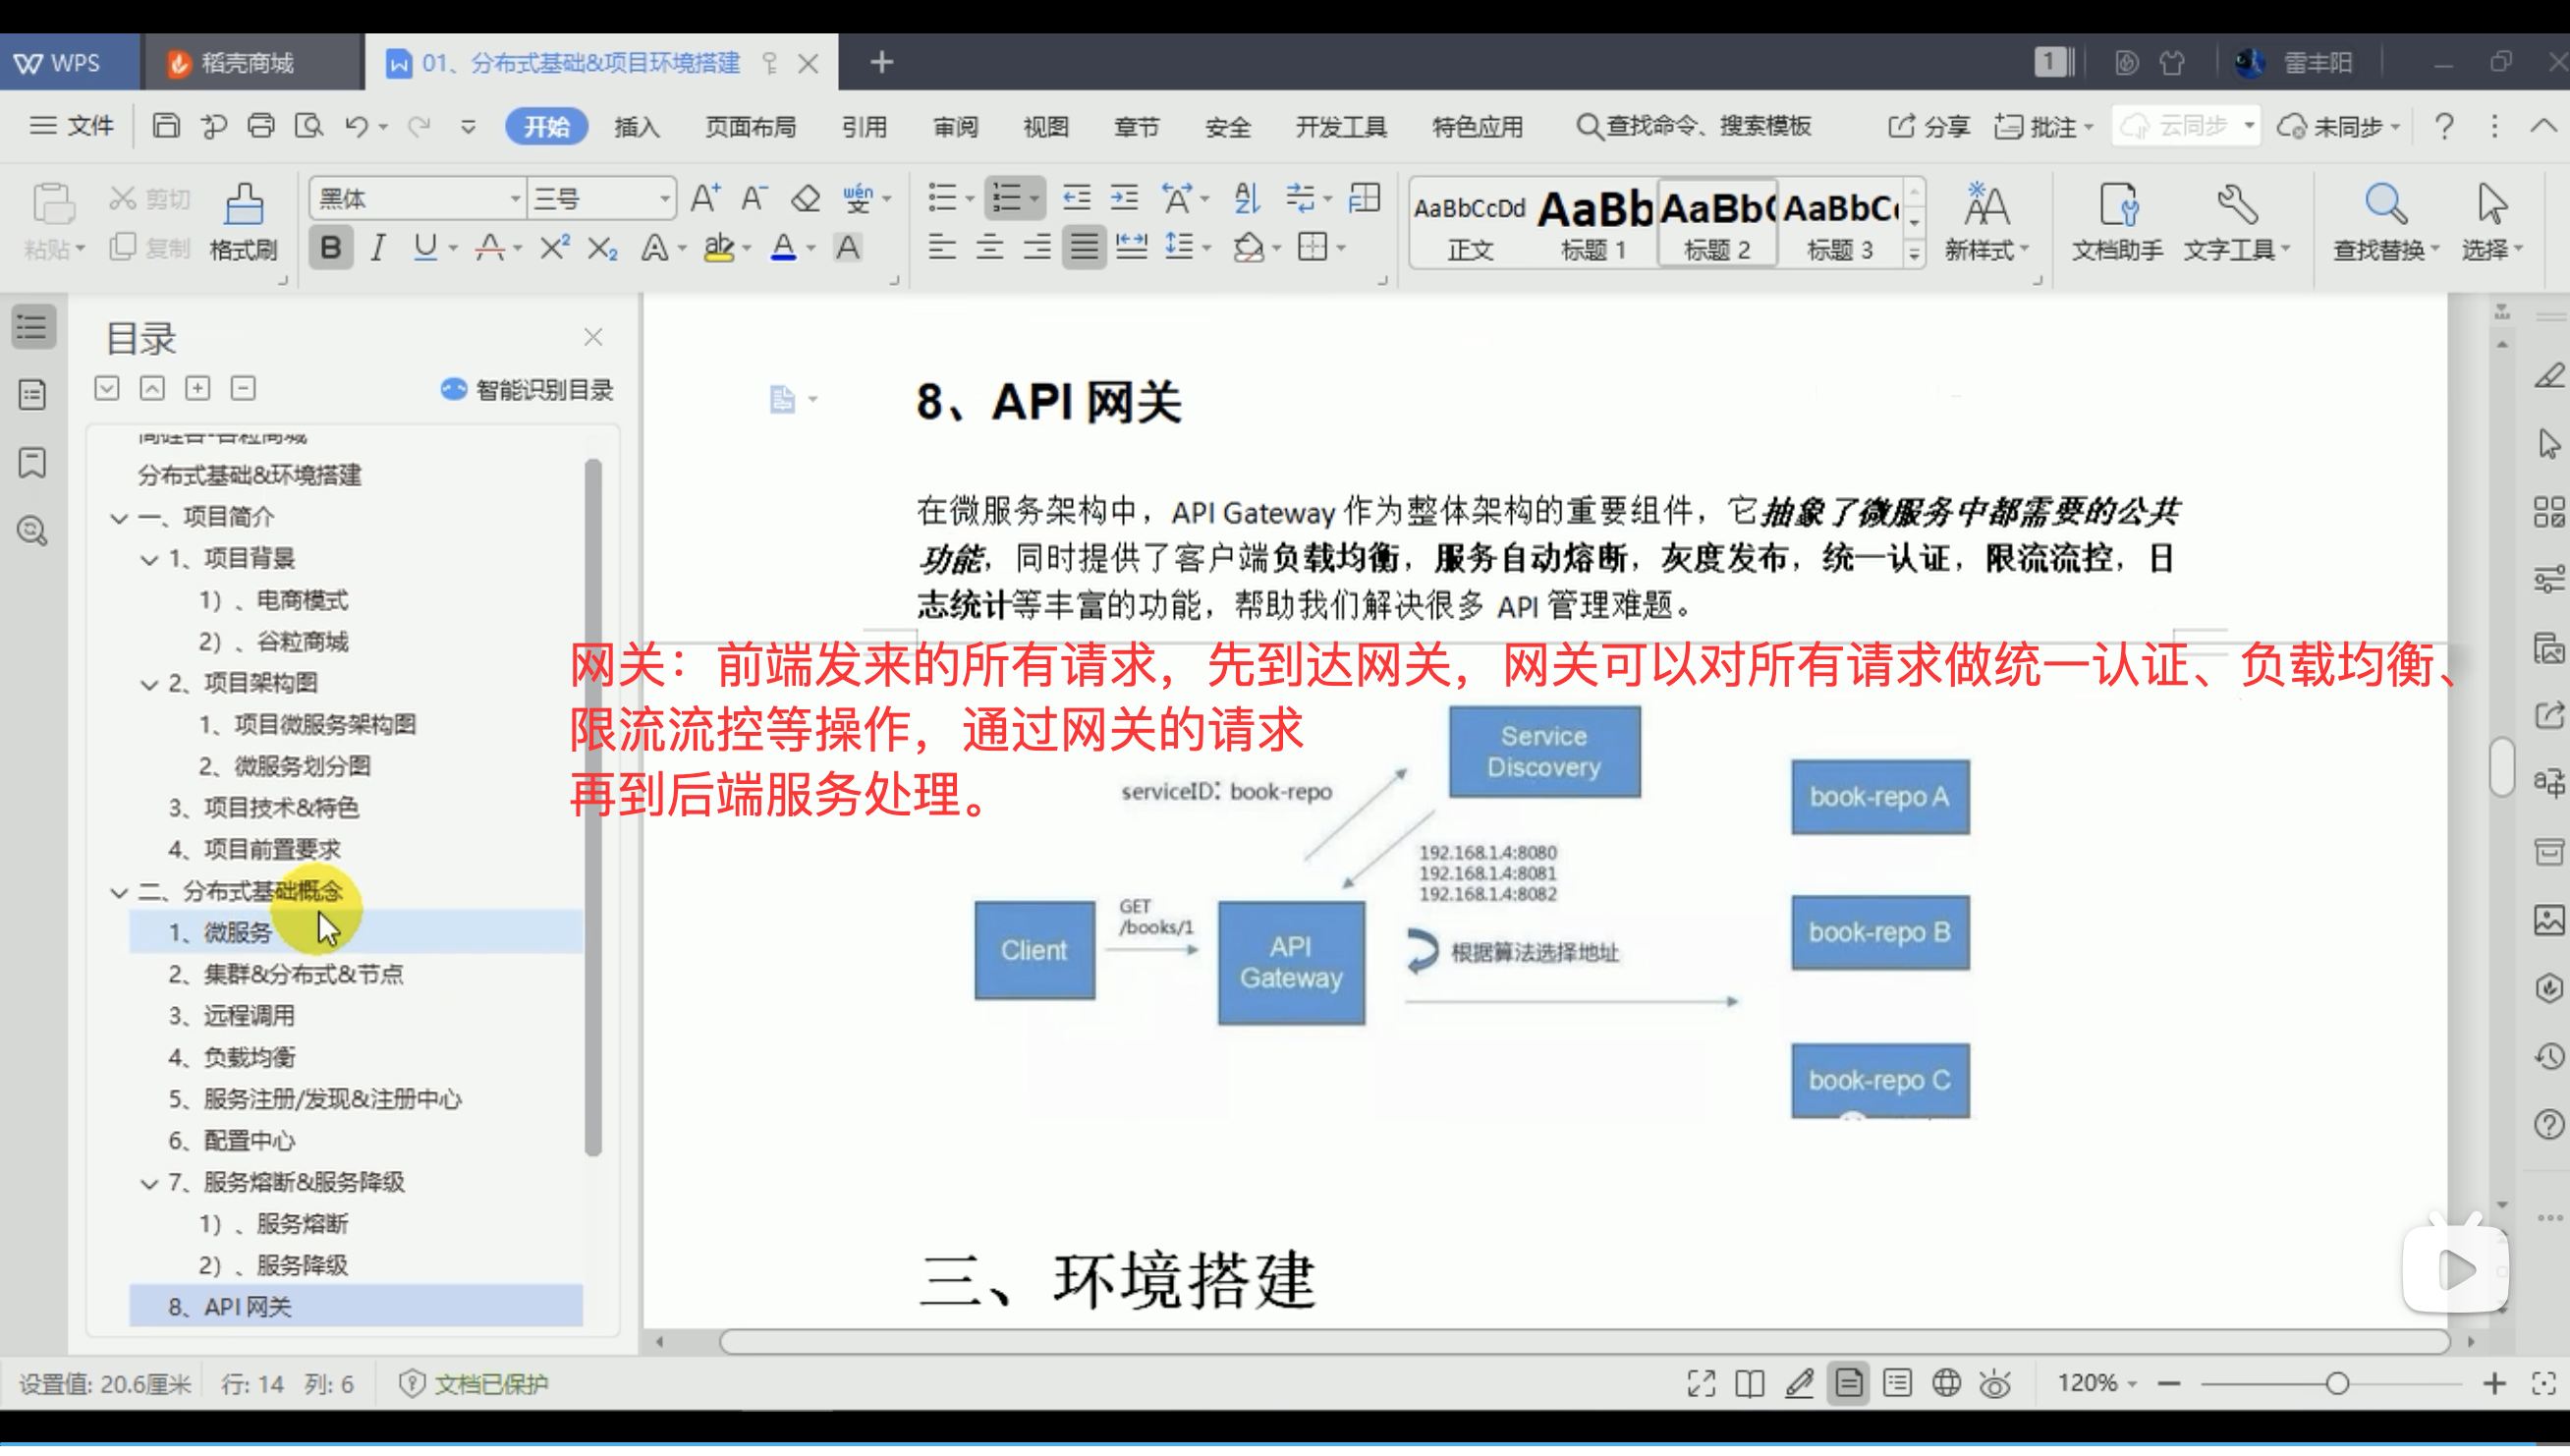Click the superscript X² icon

tap(553, 248)
